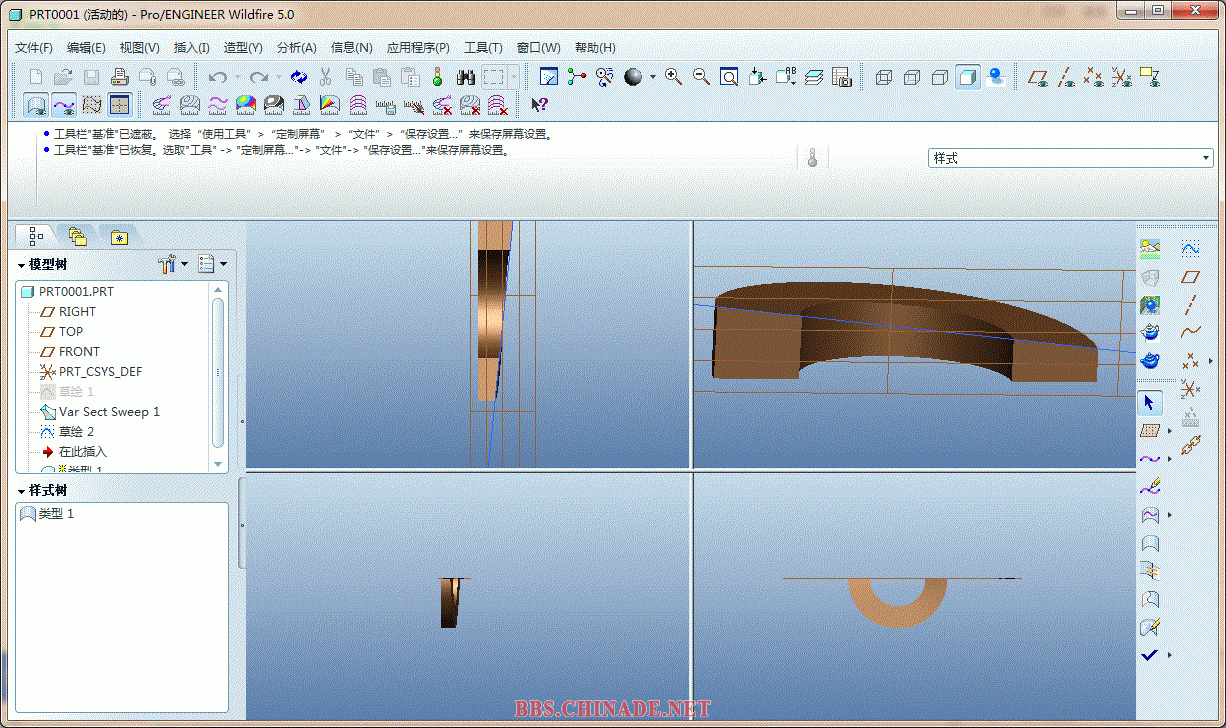The height and width of the screenshot is (728, 1226).
Task: Open the View Manager camera icon
Action: click(x=842, y=77)
